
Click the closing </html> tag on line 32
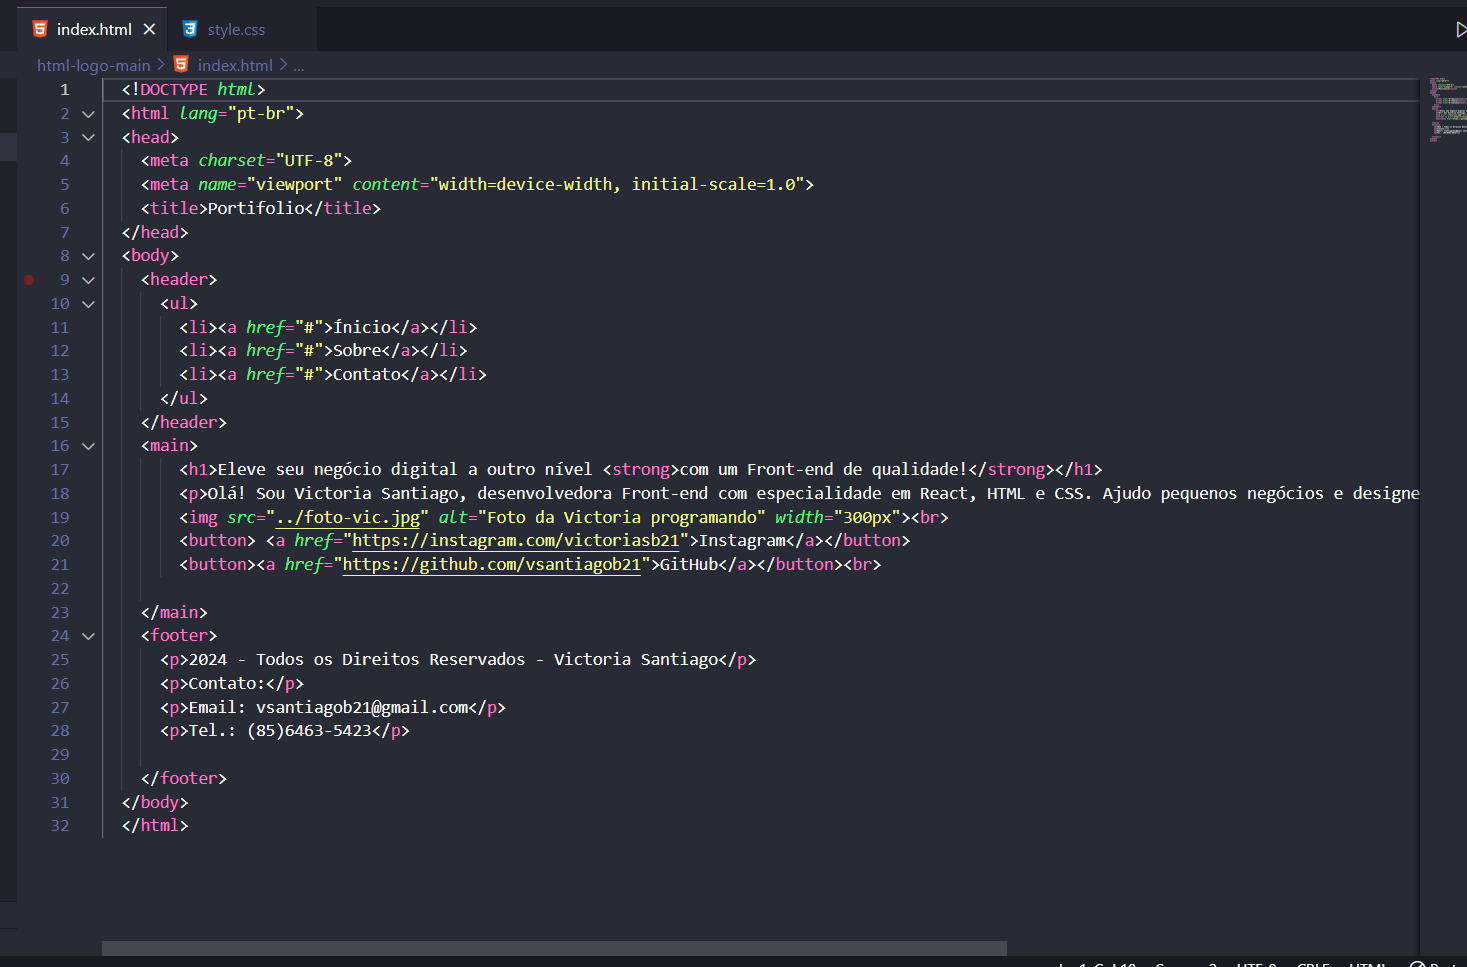pyautogui.click(x=155, y=826)
